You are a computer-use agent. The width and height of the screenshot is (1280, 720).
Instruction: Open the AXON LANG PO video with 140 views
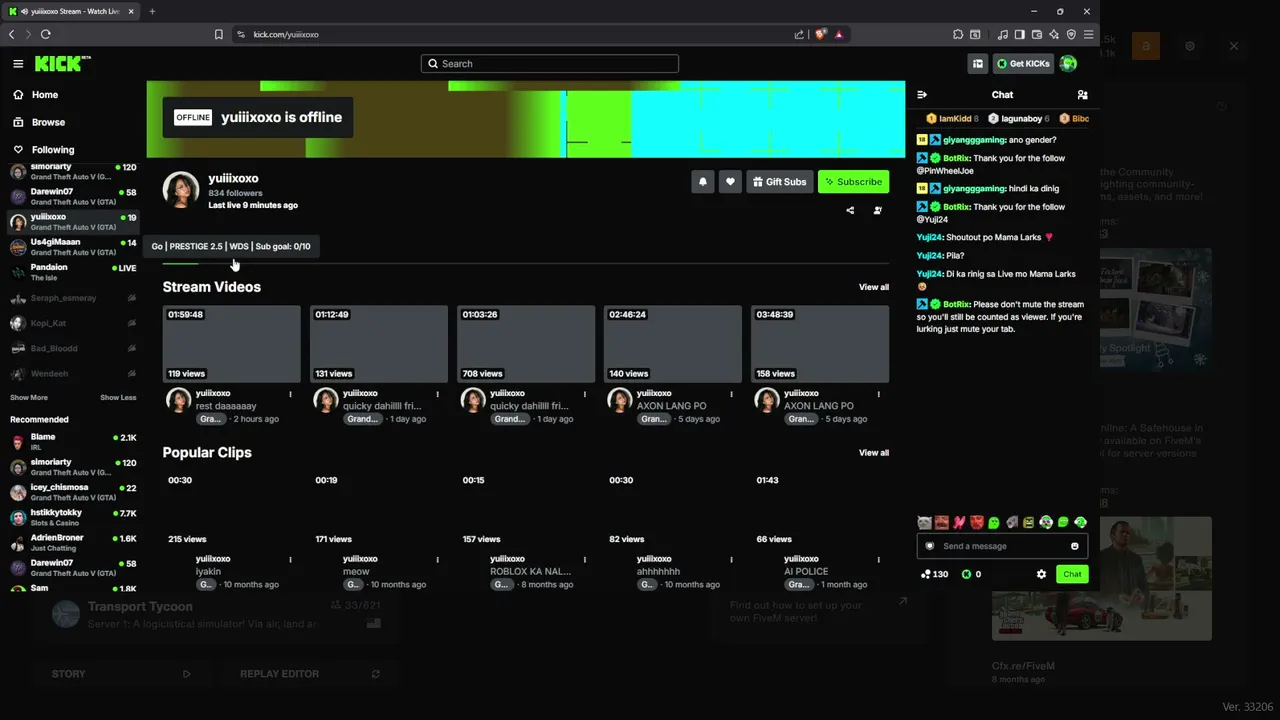[x=673, y=344]
